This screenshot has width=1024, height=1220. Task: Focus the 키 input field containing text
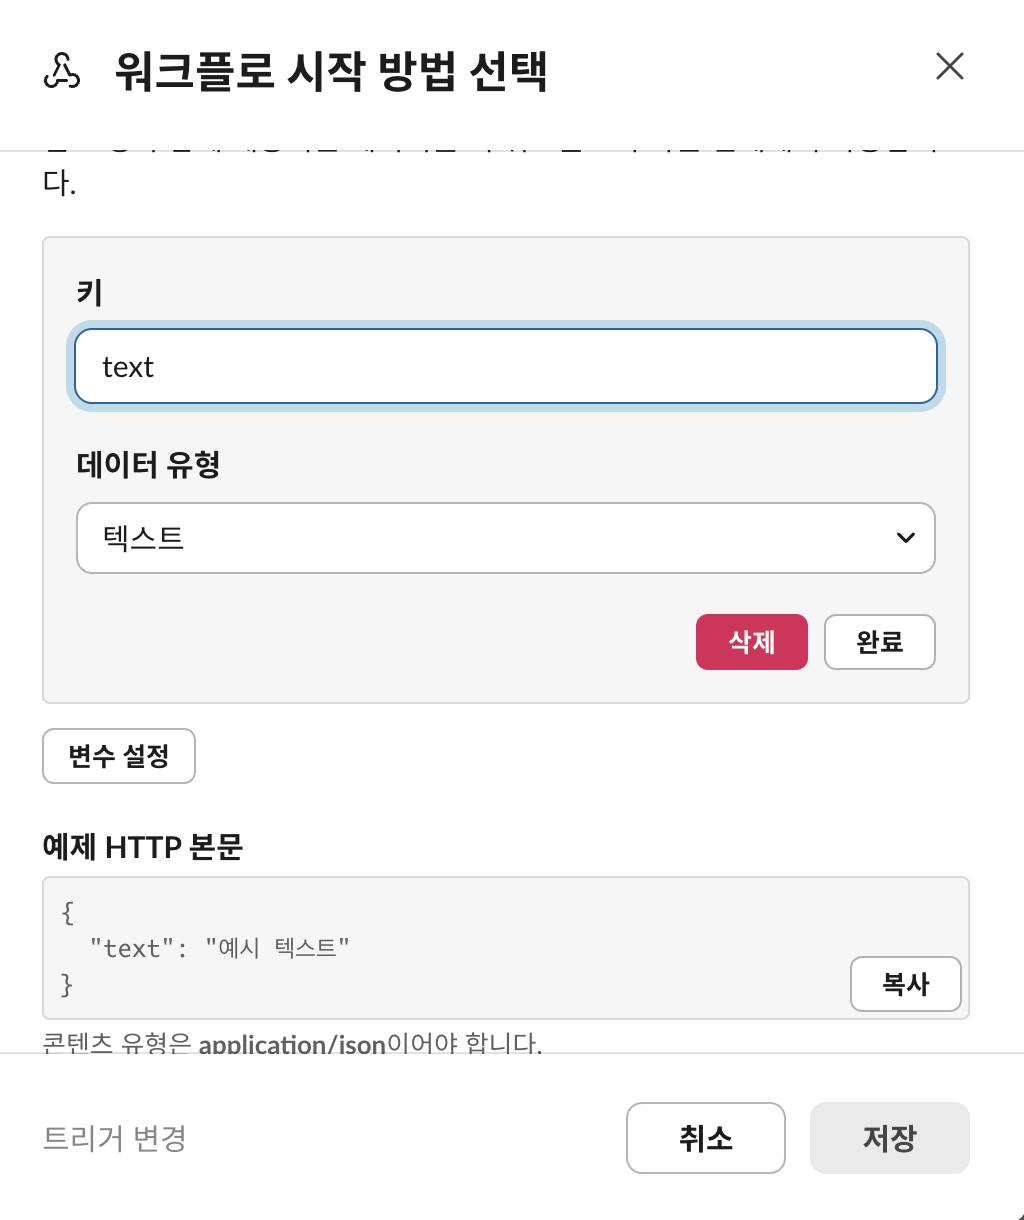(x=505, y=367)
